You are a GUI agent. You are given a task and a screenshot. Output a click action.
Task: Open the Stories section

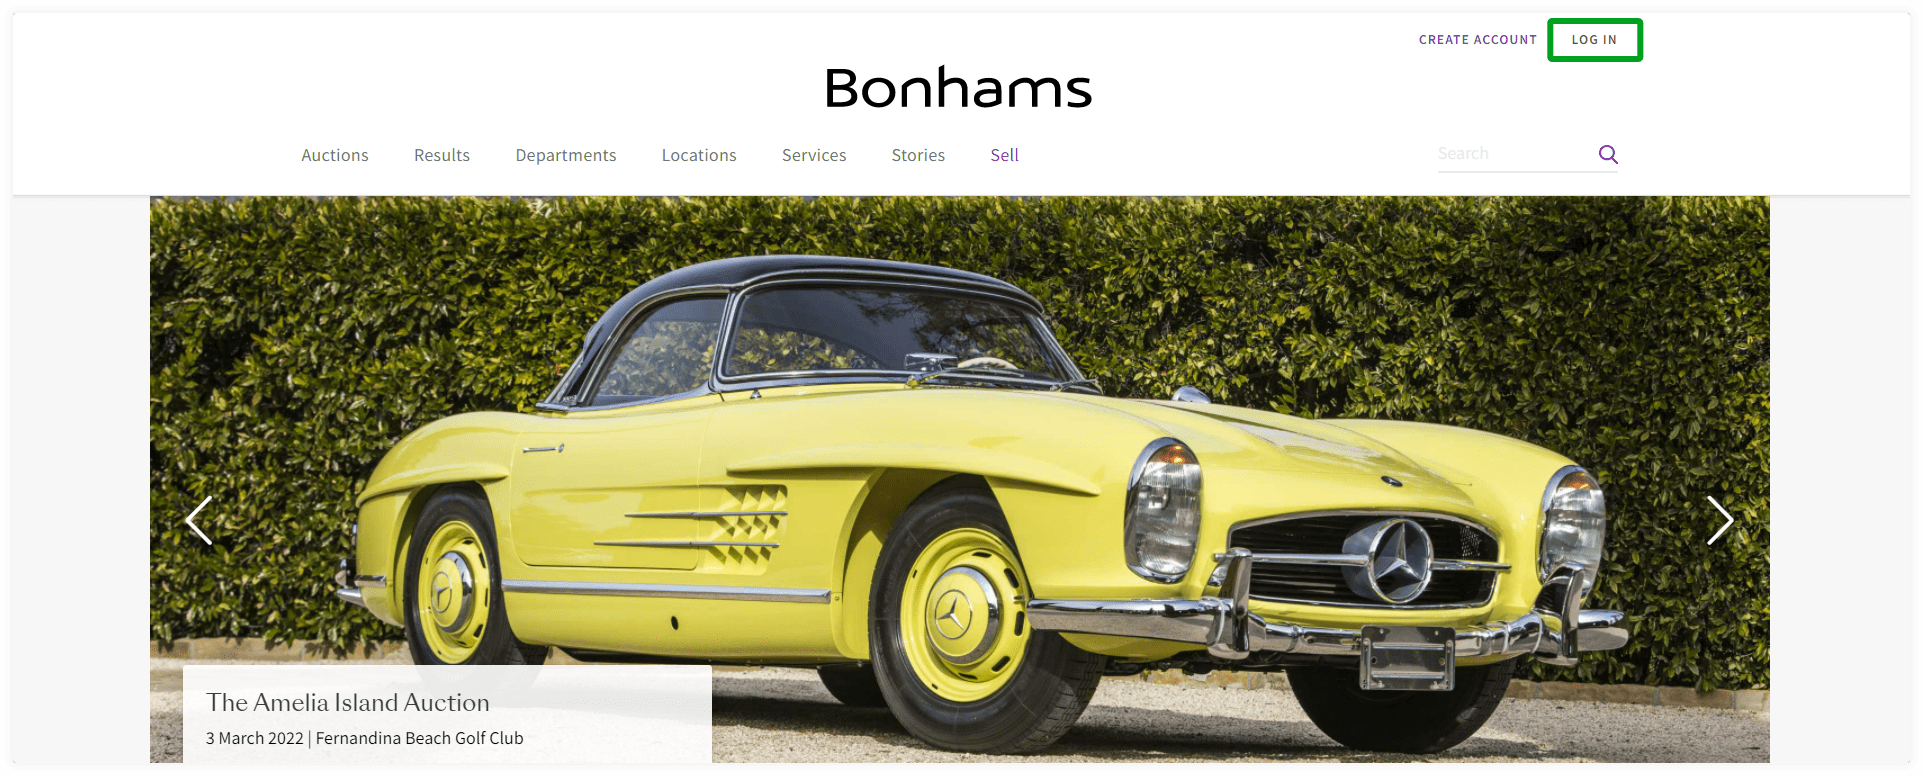click(918, 155)
